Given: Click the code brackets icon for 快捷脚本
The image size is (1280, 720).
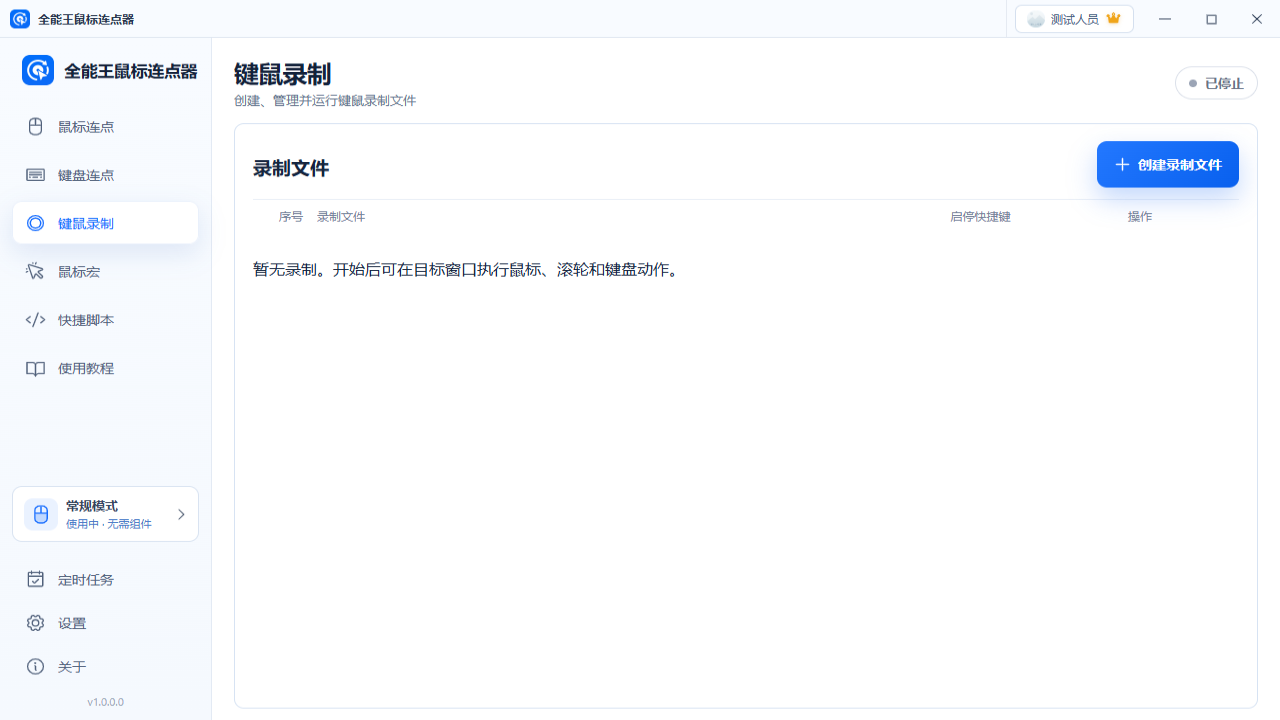Looking at the screenshot, I should coord(35,320).
